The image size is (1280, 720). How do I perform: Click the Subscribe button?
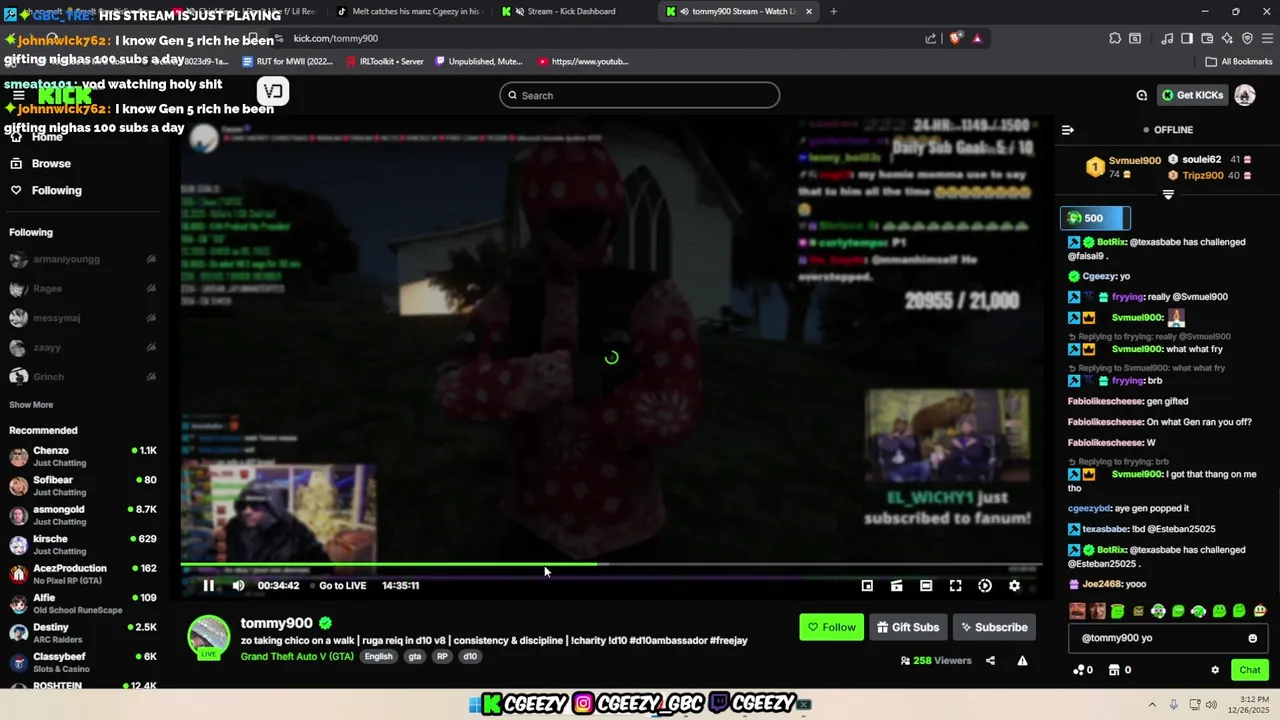coord(994,627)
